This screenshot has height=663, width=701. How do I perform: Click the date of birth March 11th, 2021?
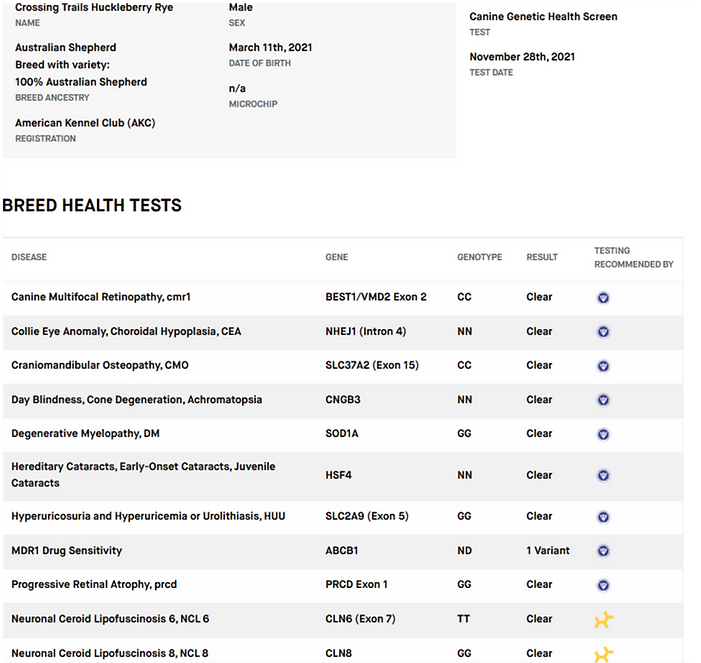(270, 47)
